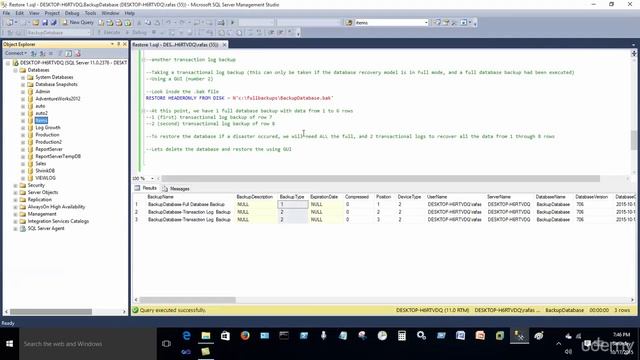Open the Window menu
Screen dimensions: 640x360
[110, 13]
